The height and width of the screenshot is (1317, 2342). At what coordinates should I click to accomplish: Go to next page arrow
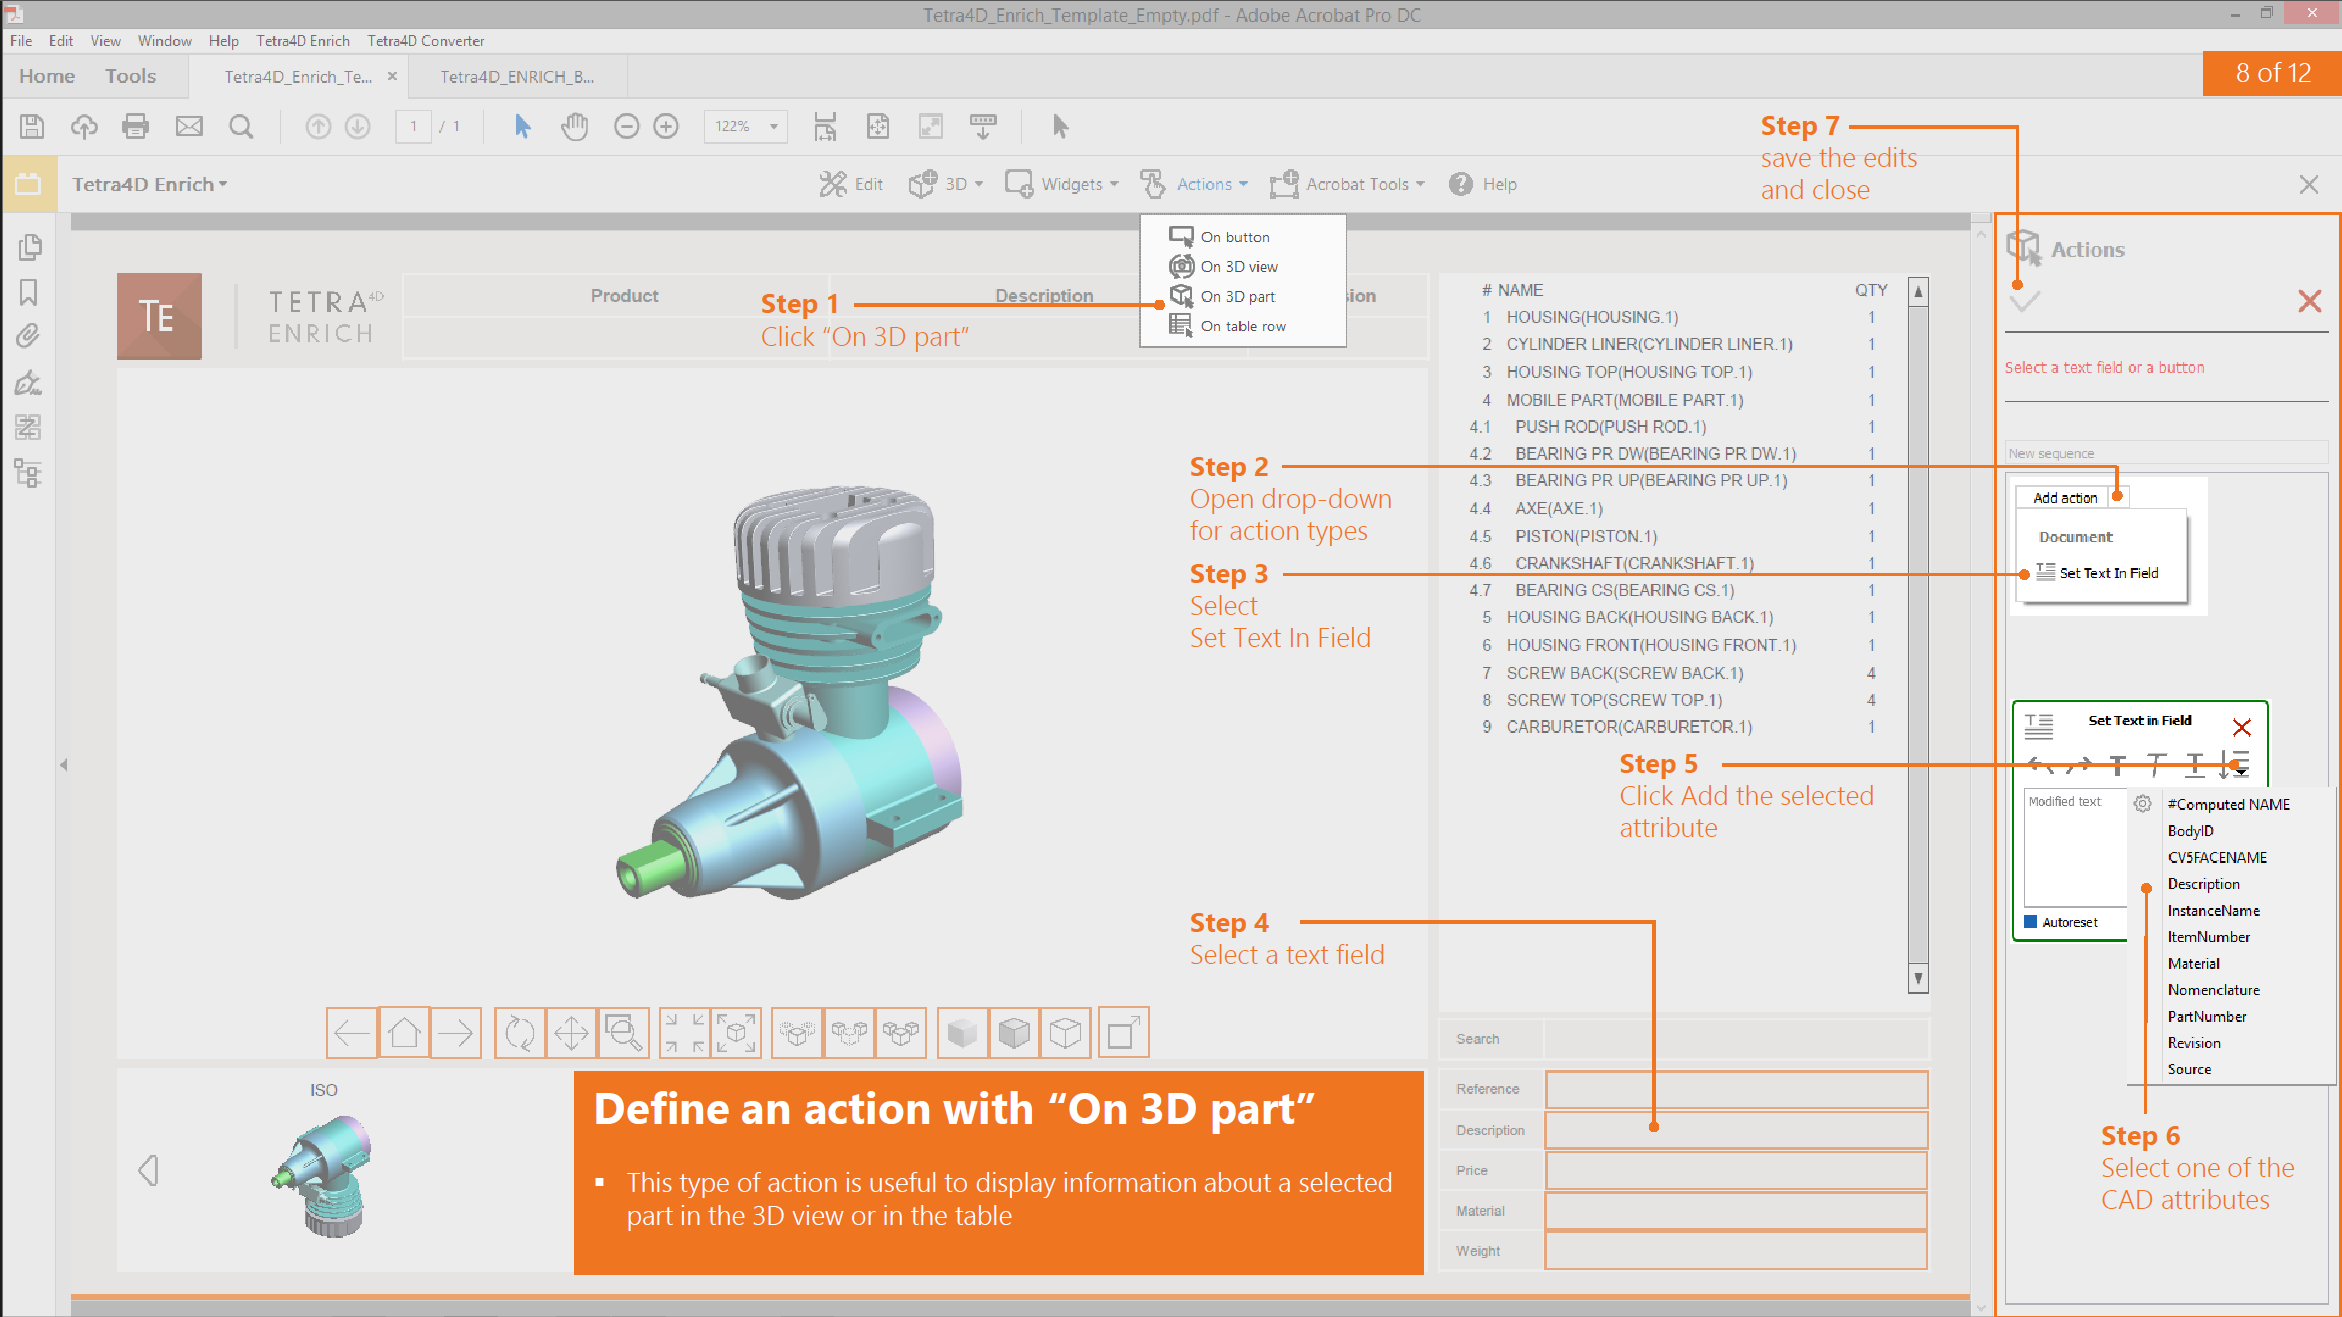tap(358, 126)
